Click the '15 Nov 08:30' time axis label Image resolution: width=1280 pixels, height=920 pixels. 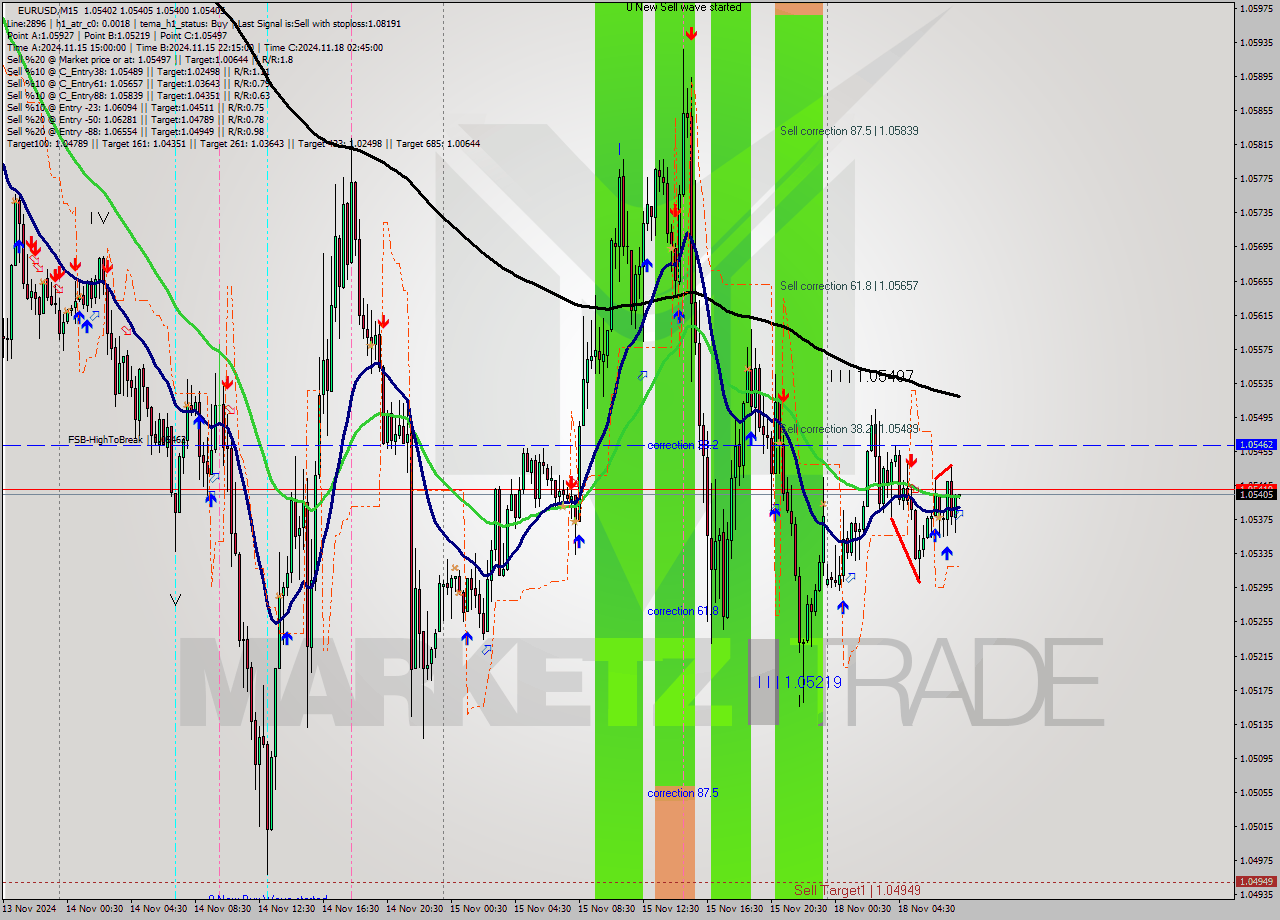coord(606,909)
